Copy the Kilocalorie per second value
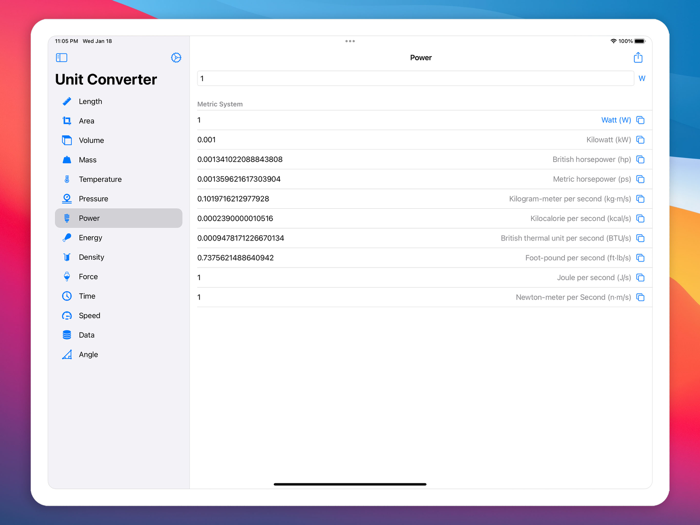This screenshot has width=700, height=525. [x=641, y=218]
